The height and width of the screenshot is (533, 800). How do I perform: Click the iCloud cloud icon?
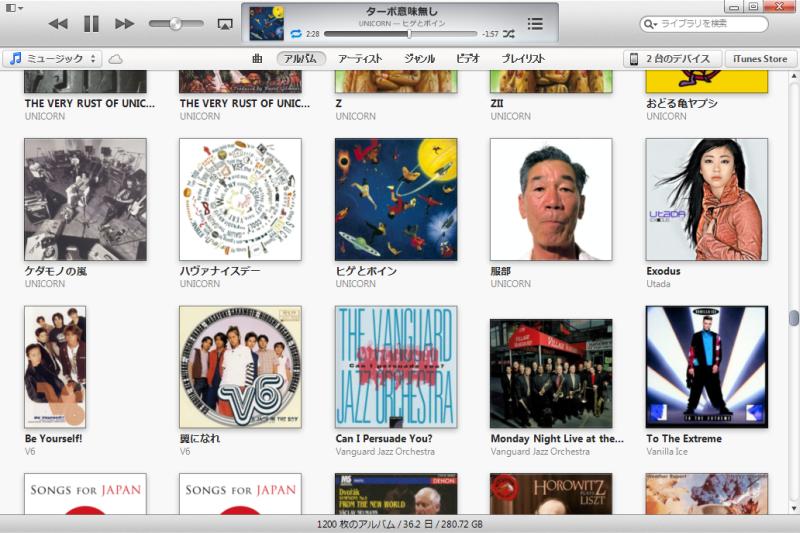point(116,59)
